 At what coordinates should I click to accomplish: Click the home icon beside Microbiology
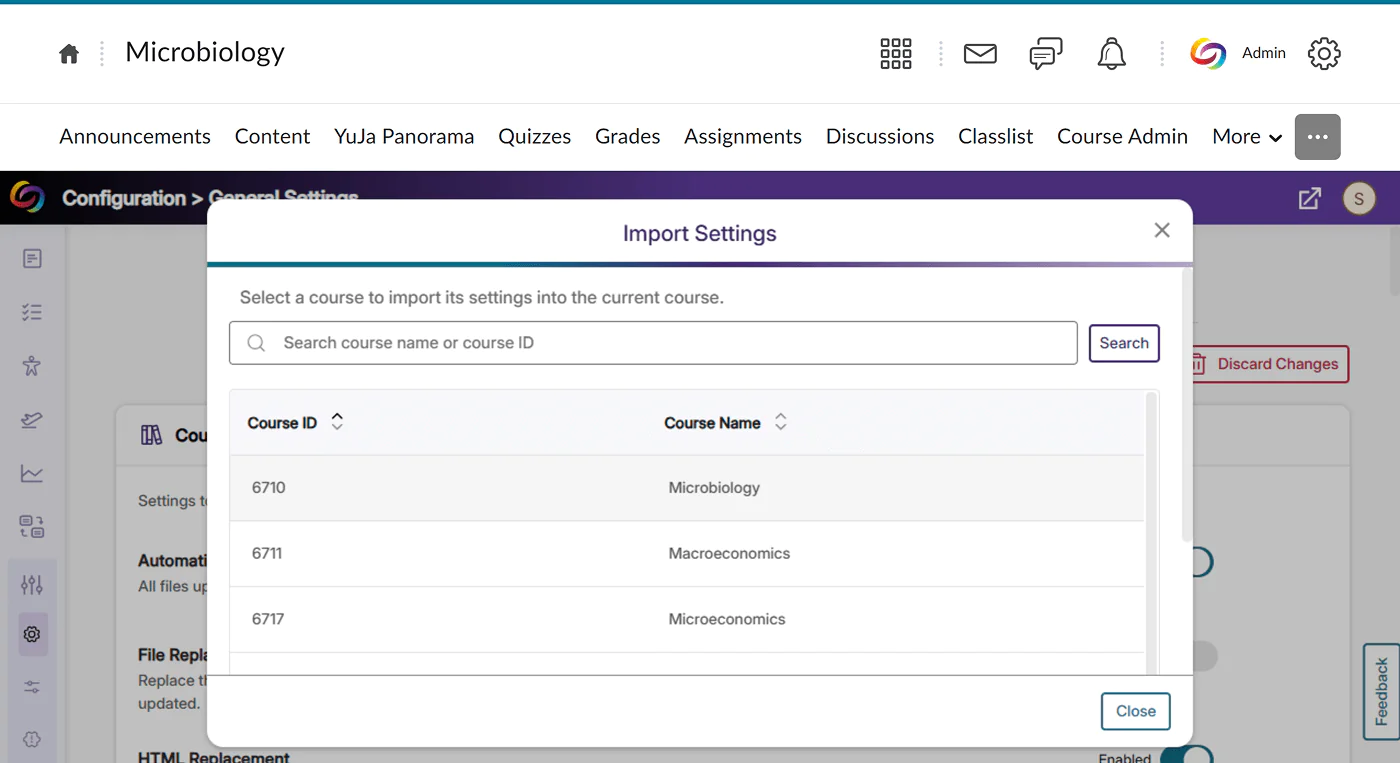(69, 54)
